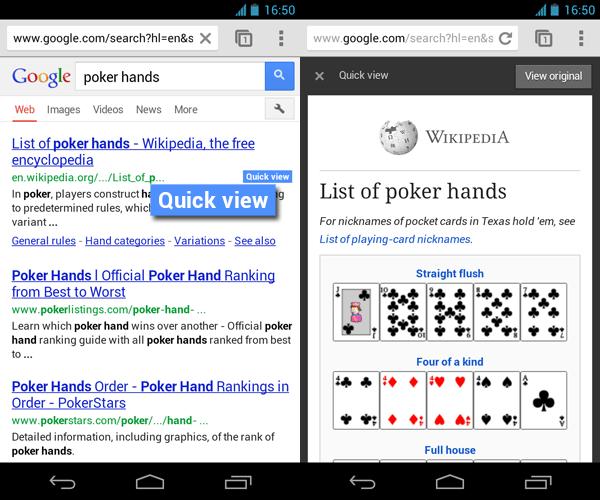Click the View original button
This screenshot has height=500, width=600.
tap(553, 76)
